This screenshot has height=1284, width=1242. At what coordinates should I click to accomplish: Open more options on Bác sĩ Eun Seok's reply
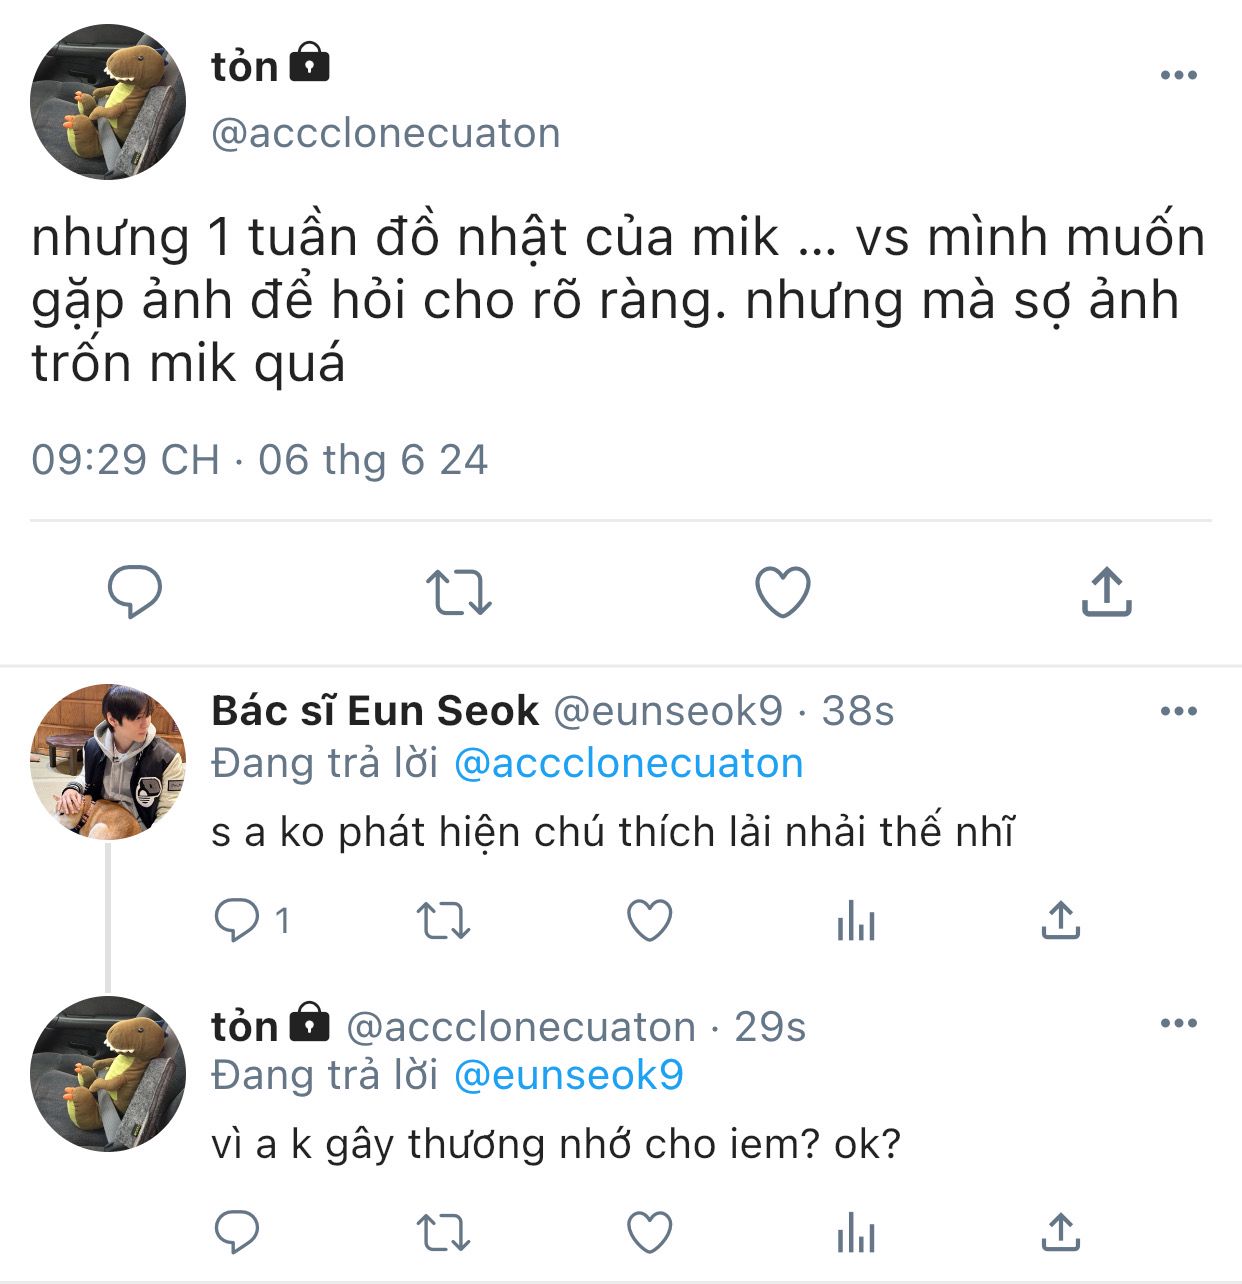[x=1179, y=711]
